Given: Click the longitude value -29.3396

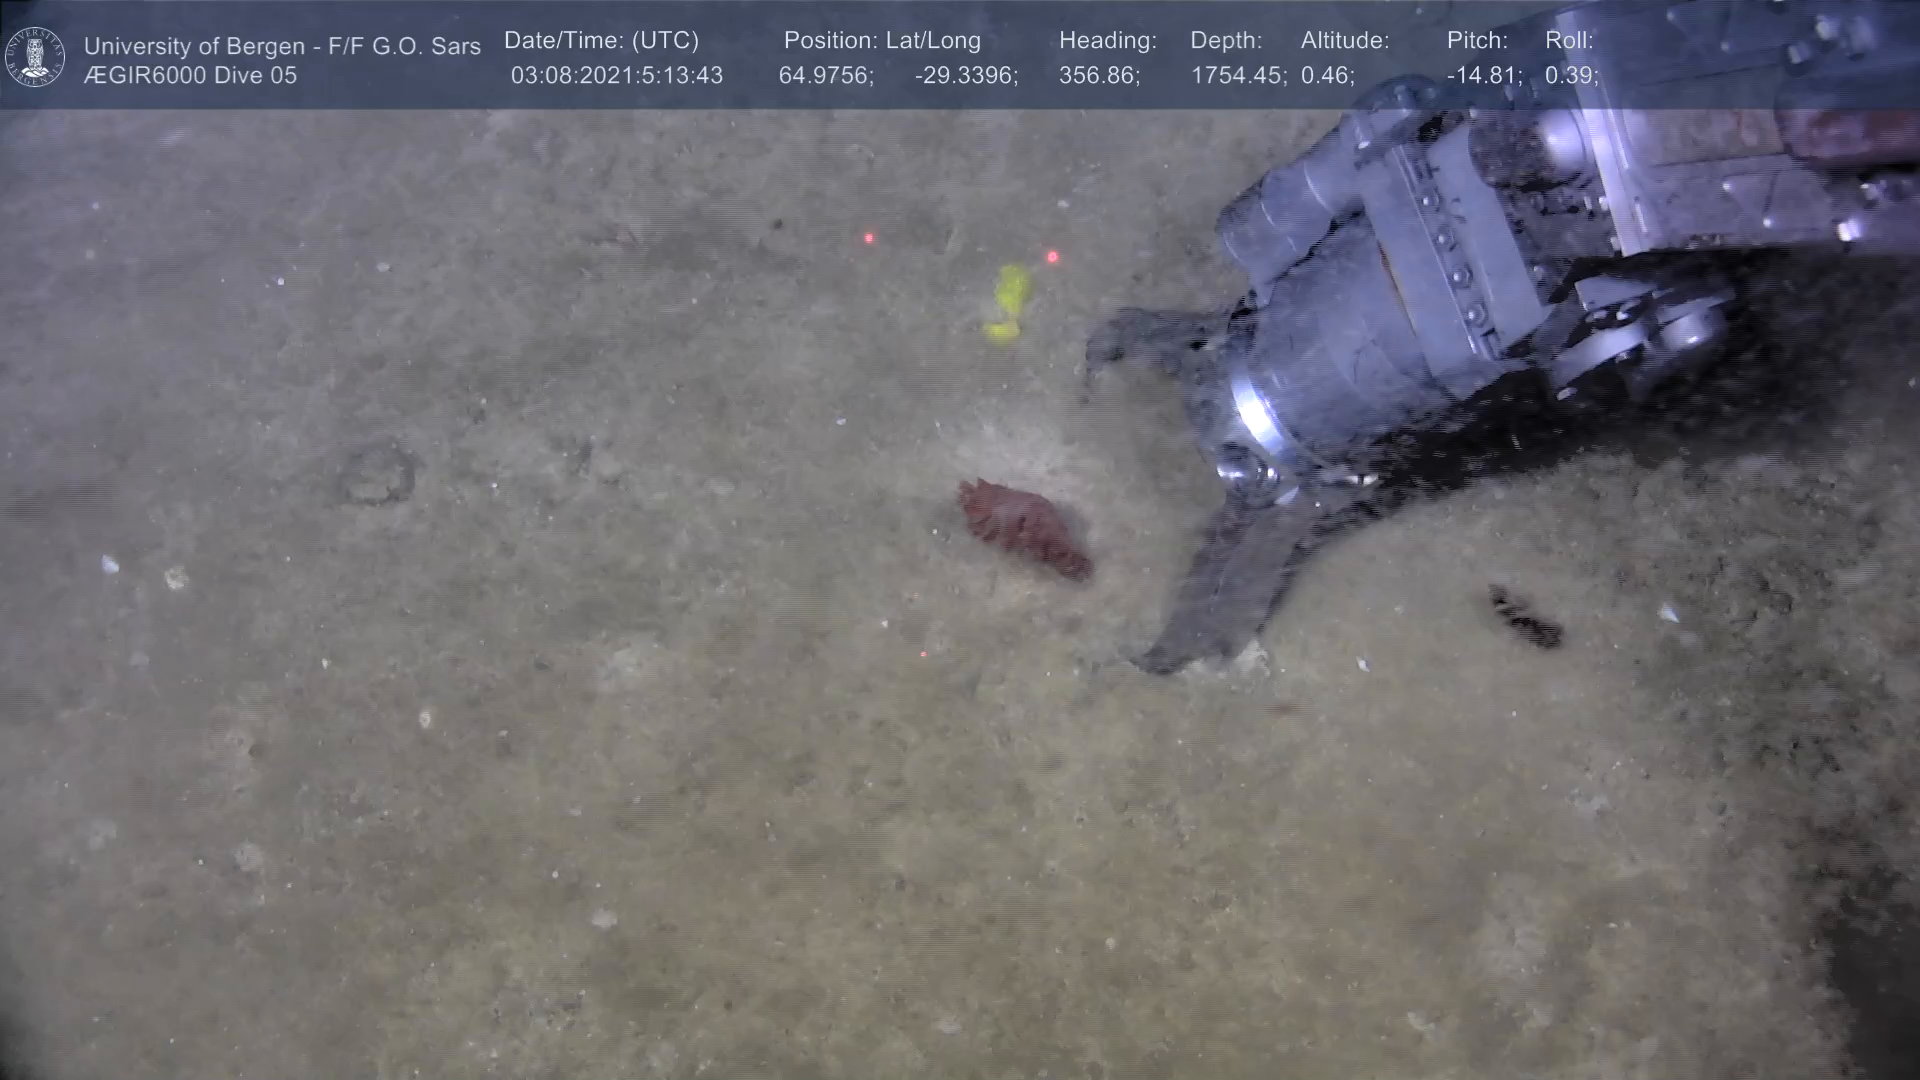Looking at the screenshot, I should click(x=965, y=76).
